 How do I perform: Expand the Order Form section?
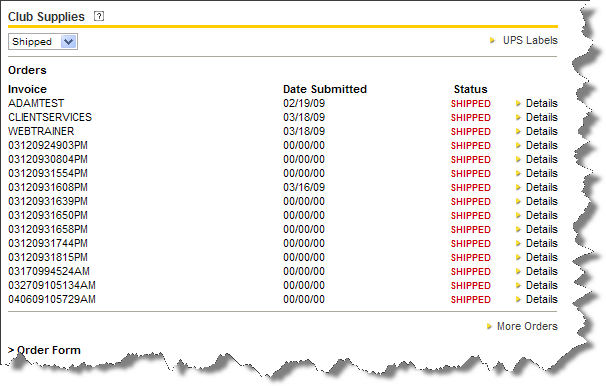(x=44, y=350)
